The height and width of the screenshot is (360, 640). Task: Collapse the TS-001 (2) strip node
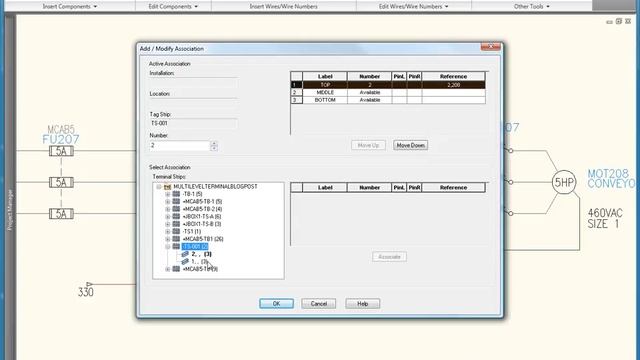(x=167, y=247)
